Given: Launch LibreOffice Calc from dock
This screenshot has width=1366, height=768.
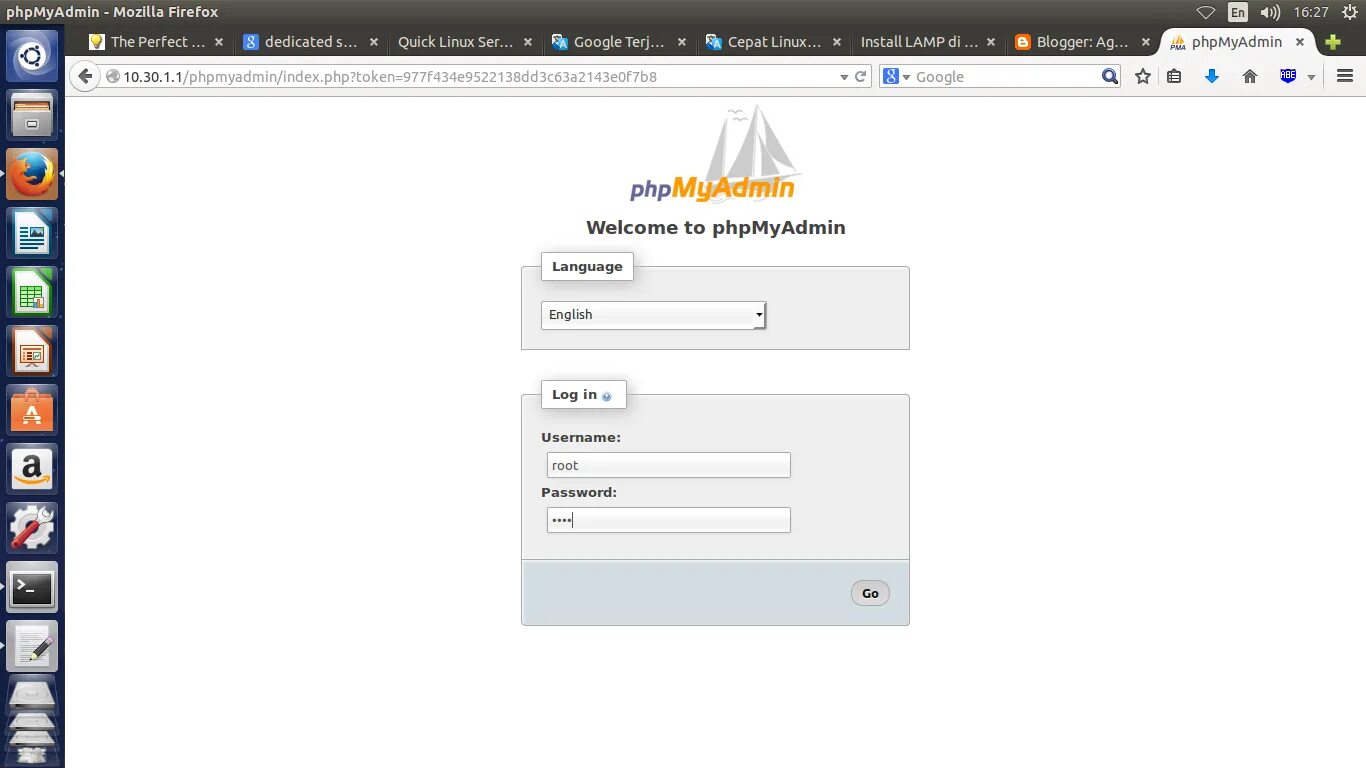Looking at the screenshot, I should tap(32, 292).
